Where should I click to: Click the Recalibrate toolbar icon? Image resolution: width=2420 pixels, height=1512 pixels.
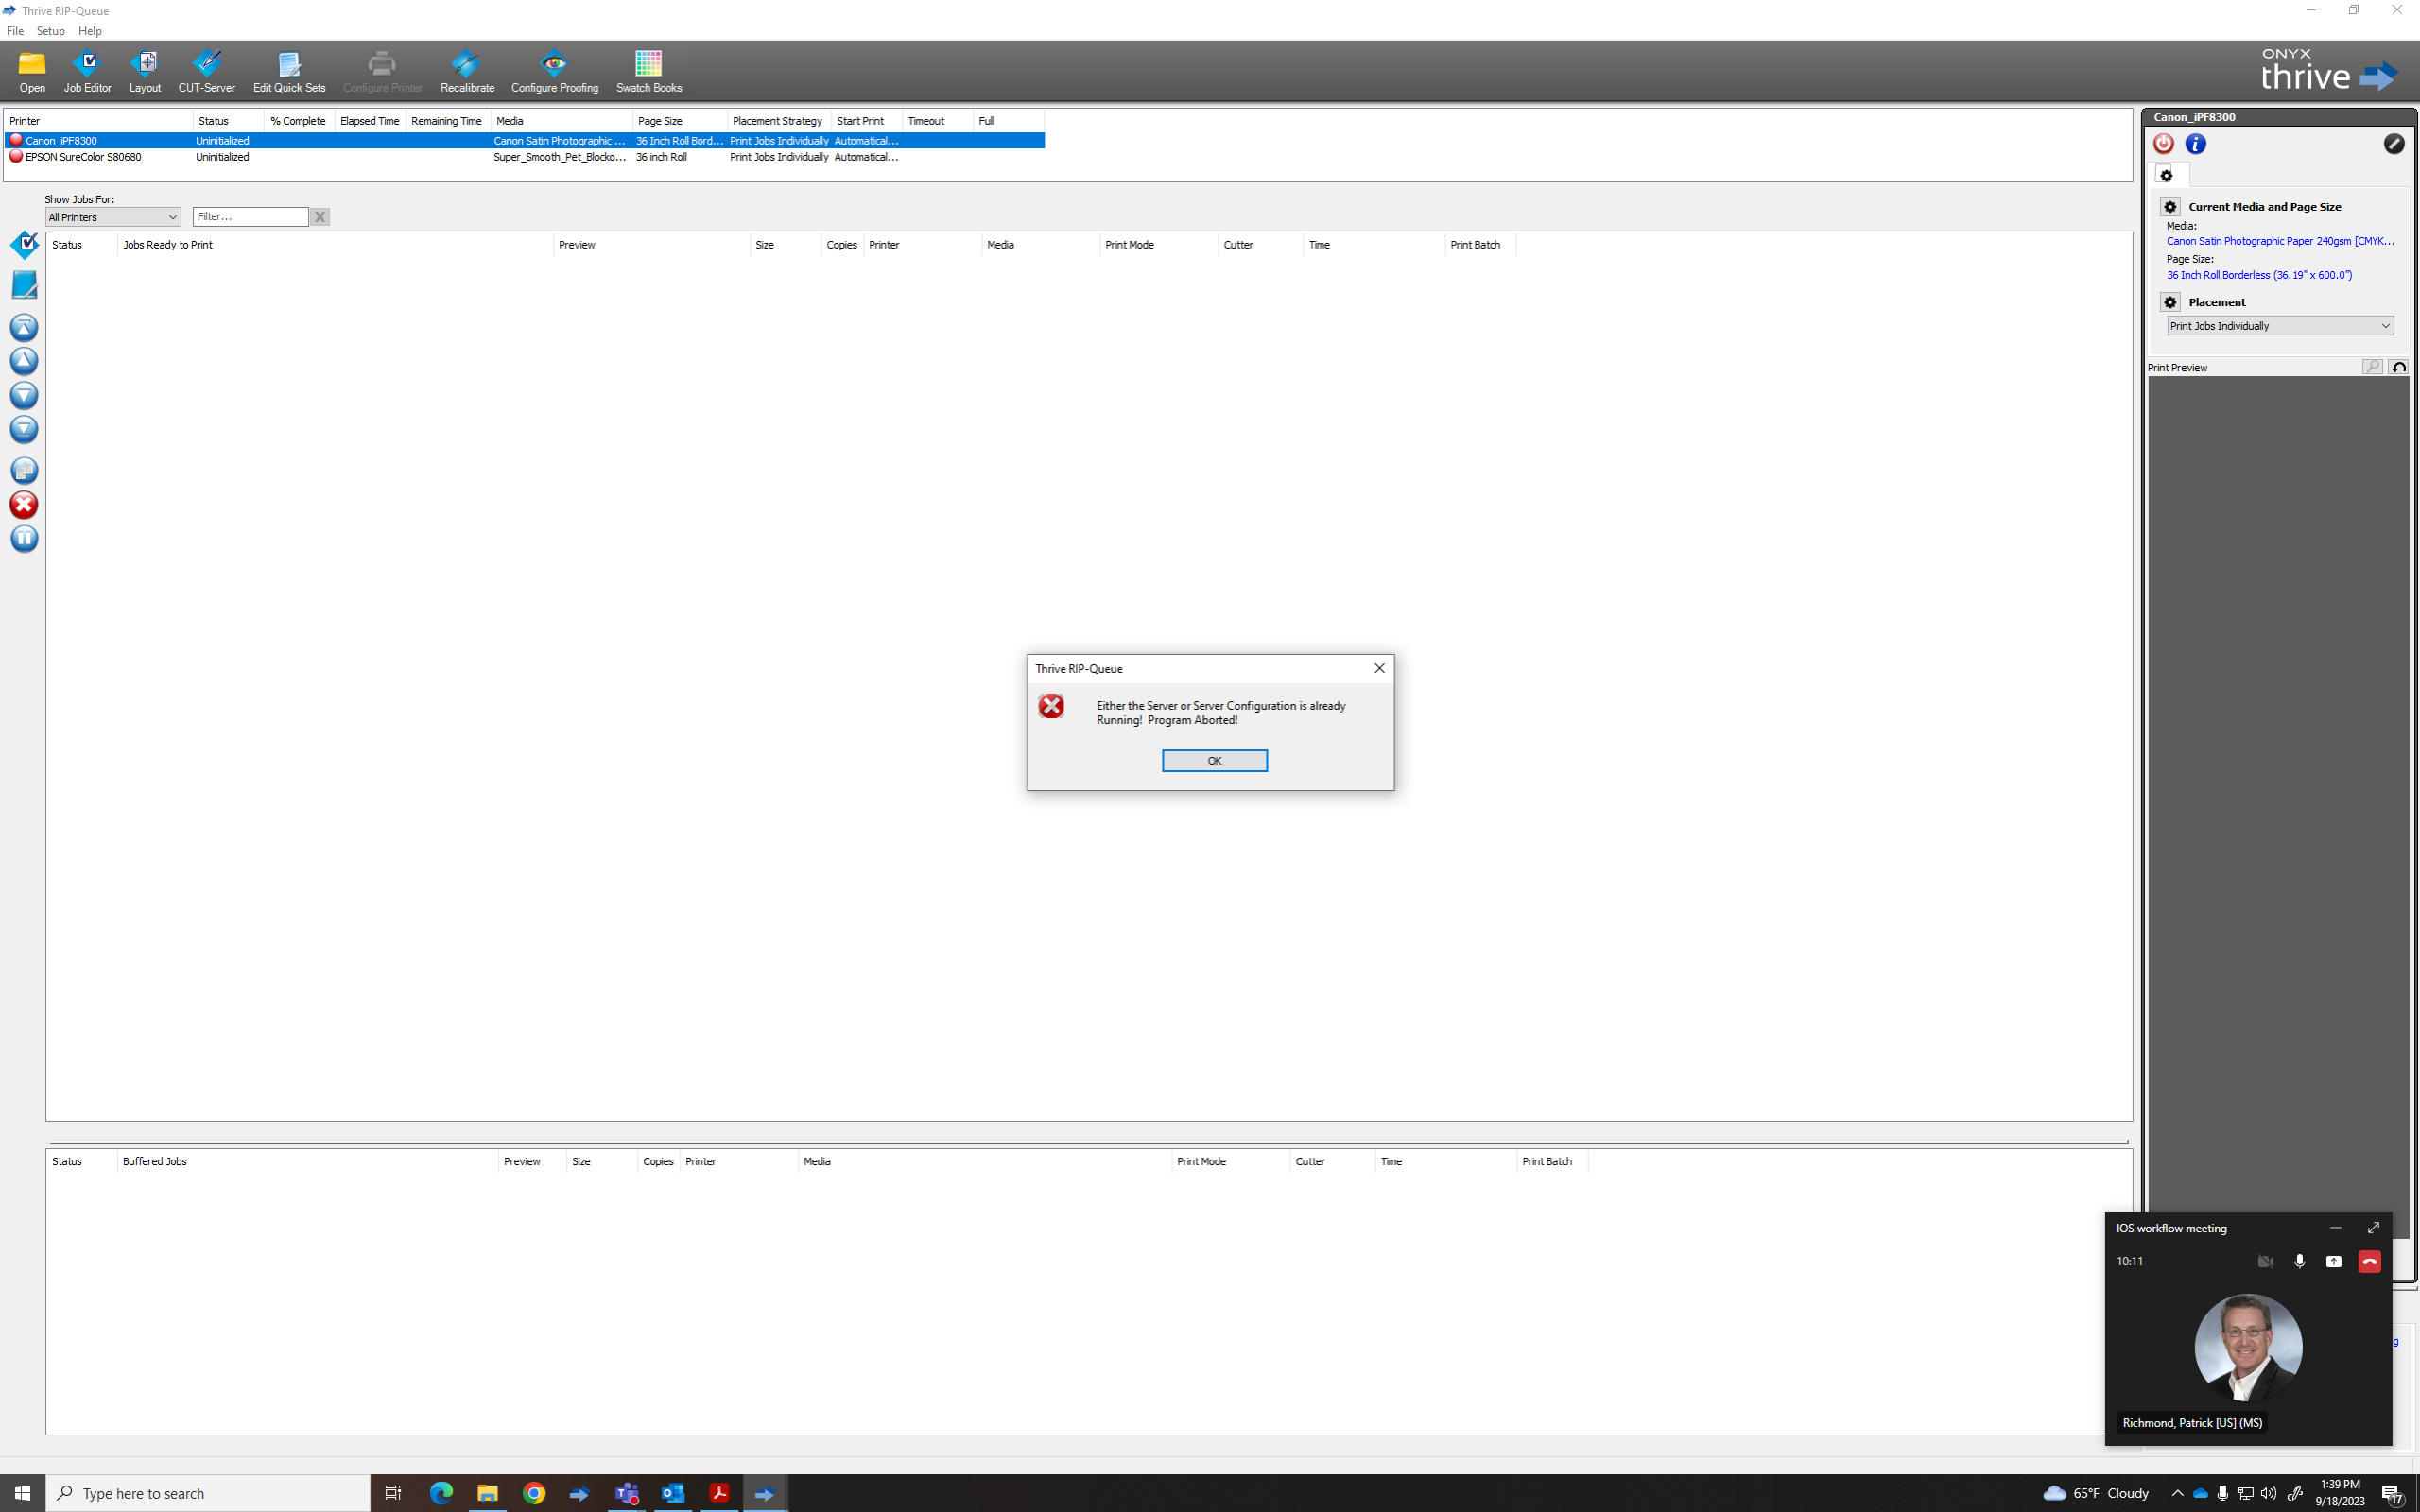[x=467, y=72]
